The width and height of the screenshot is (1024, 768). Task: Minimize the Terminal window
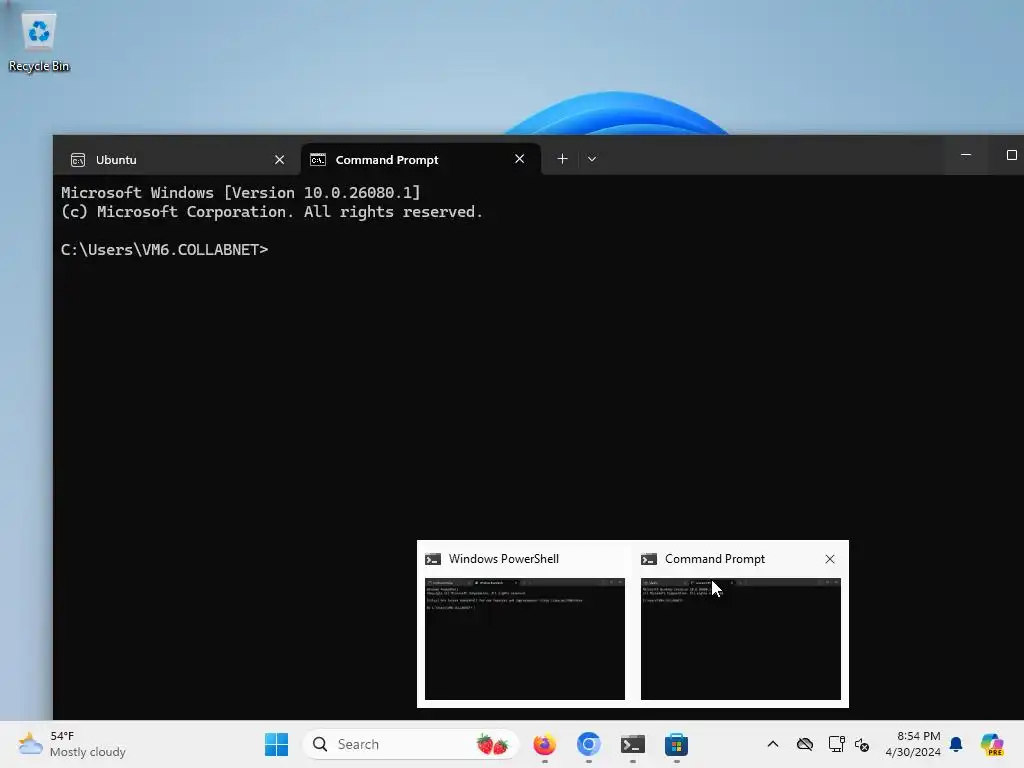[966, 155]
